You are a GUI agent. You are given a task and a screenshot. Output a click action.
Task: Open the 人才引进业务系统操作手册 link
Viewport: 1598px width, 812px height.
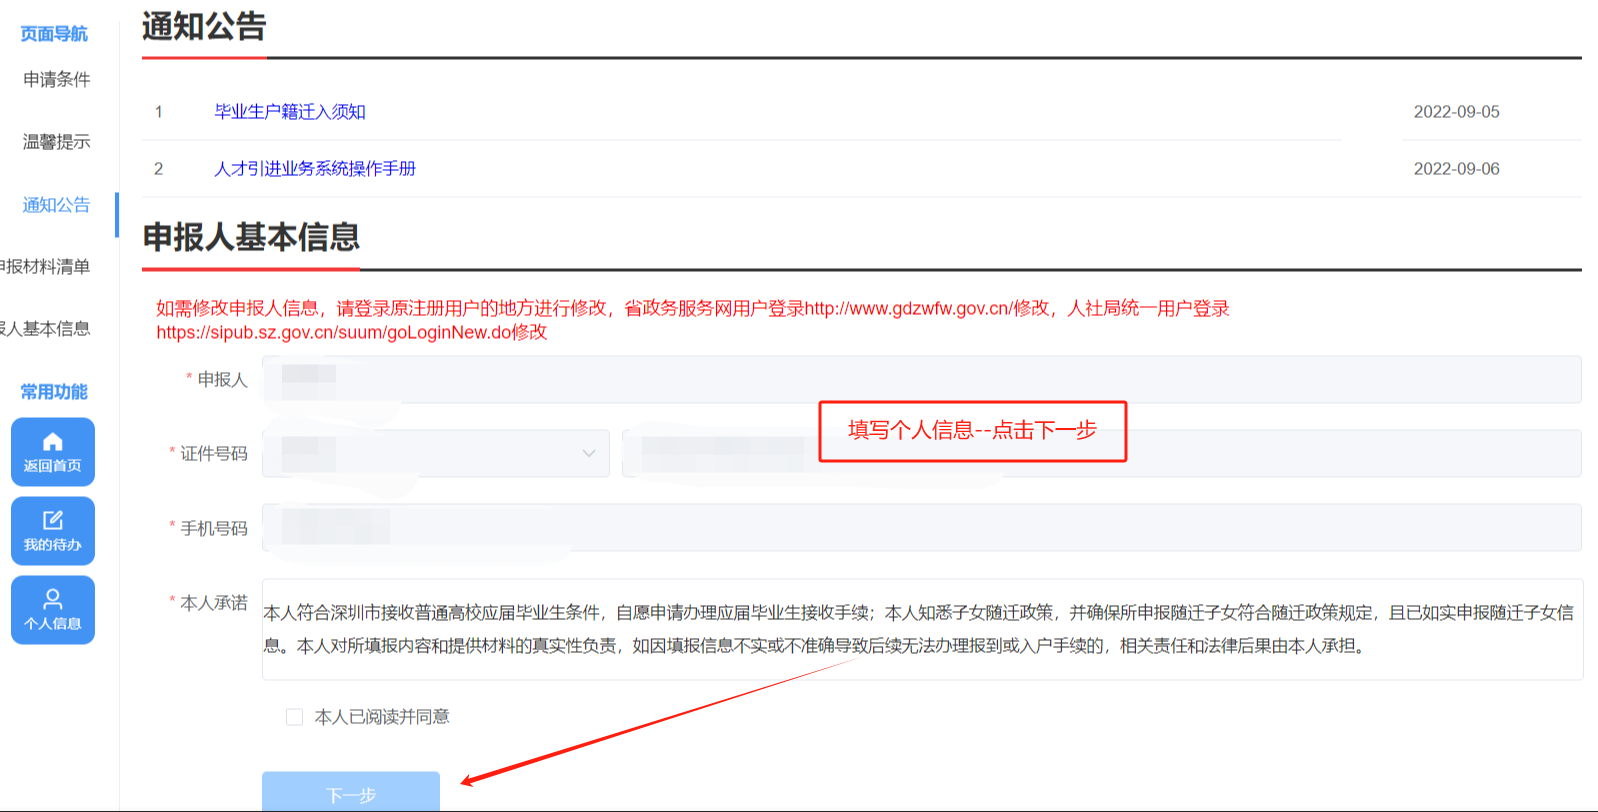(315, 169)
